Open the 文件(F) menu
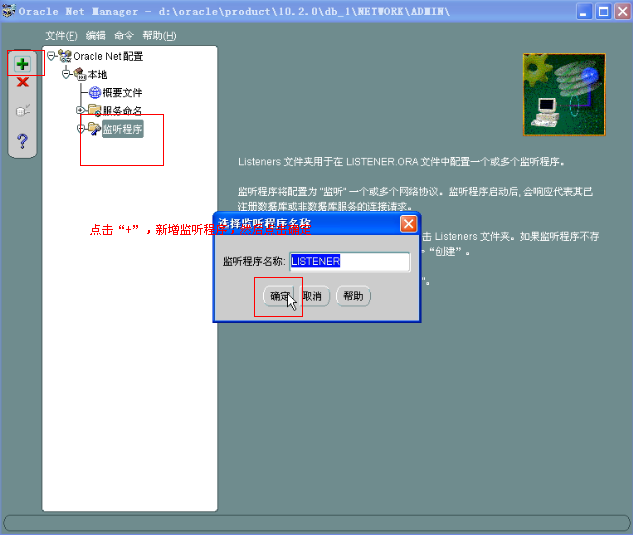The width and height of the screenshot is (633, 535). pos(61,36)
